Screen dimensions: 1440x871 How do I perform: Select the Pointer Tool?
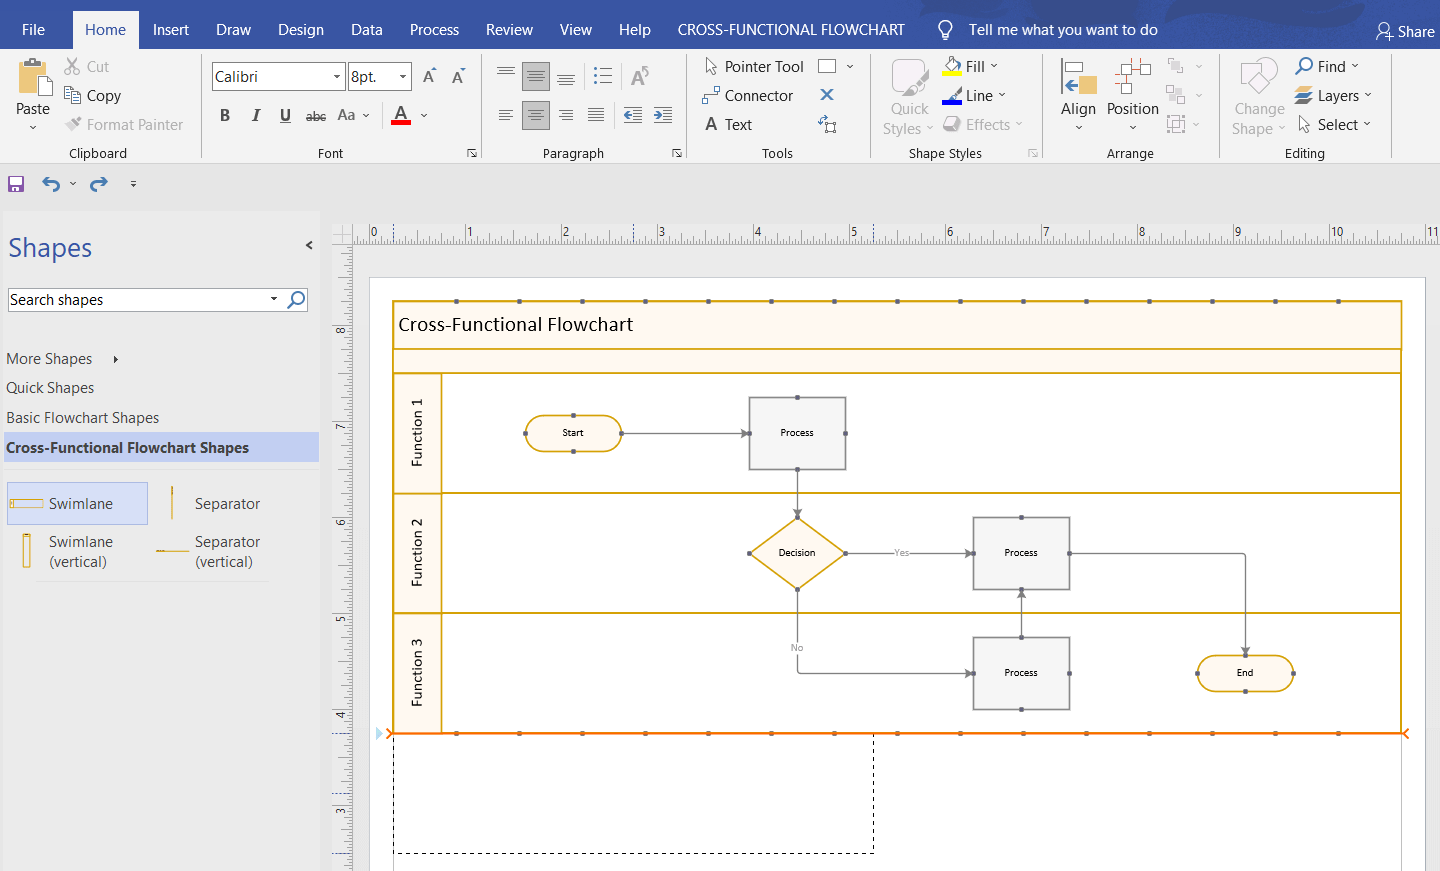[x=755, y=66]
